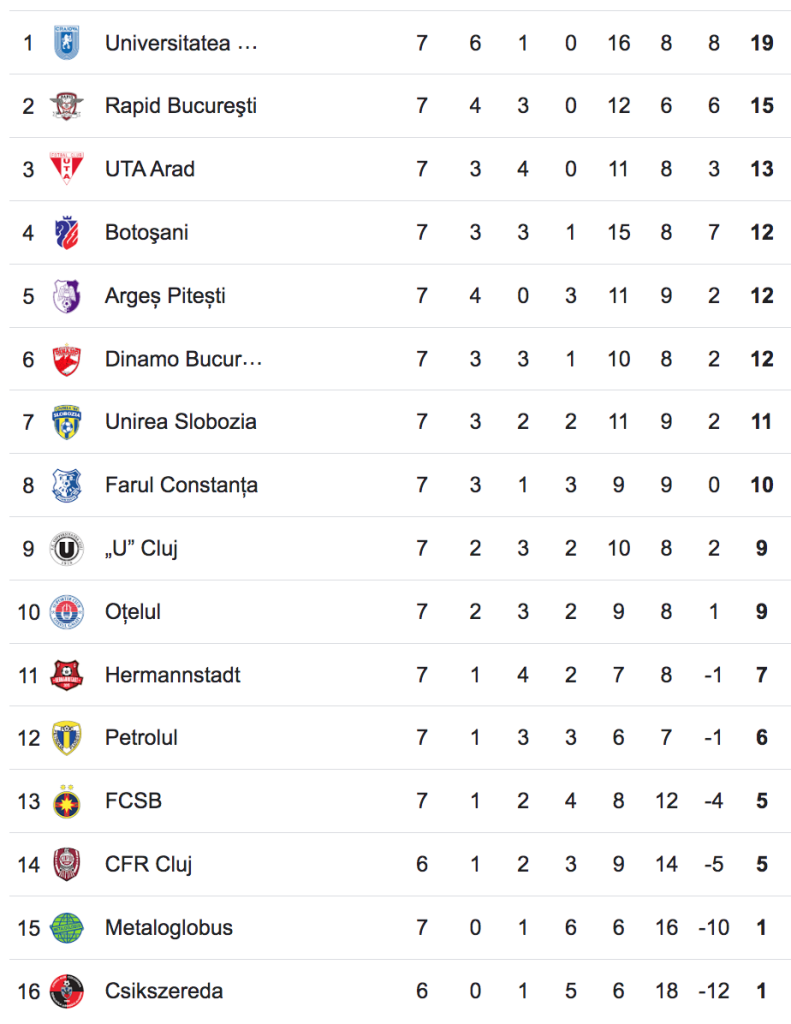
Task: Select Universitatea's 19 points value
Action: pos(762,43)
